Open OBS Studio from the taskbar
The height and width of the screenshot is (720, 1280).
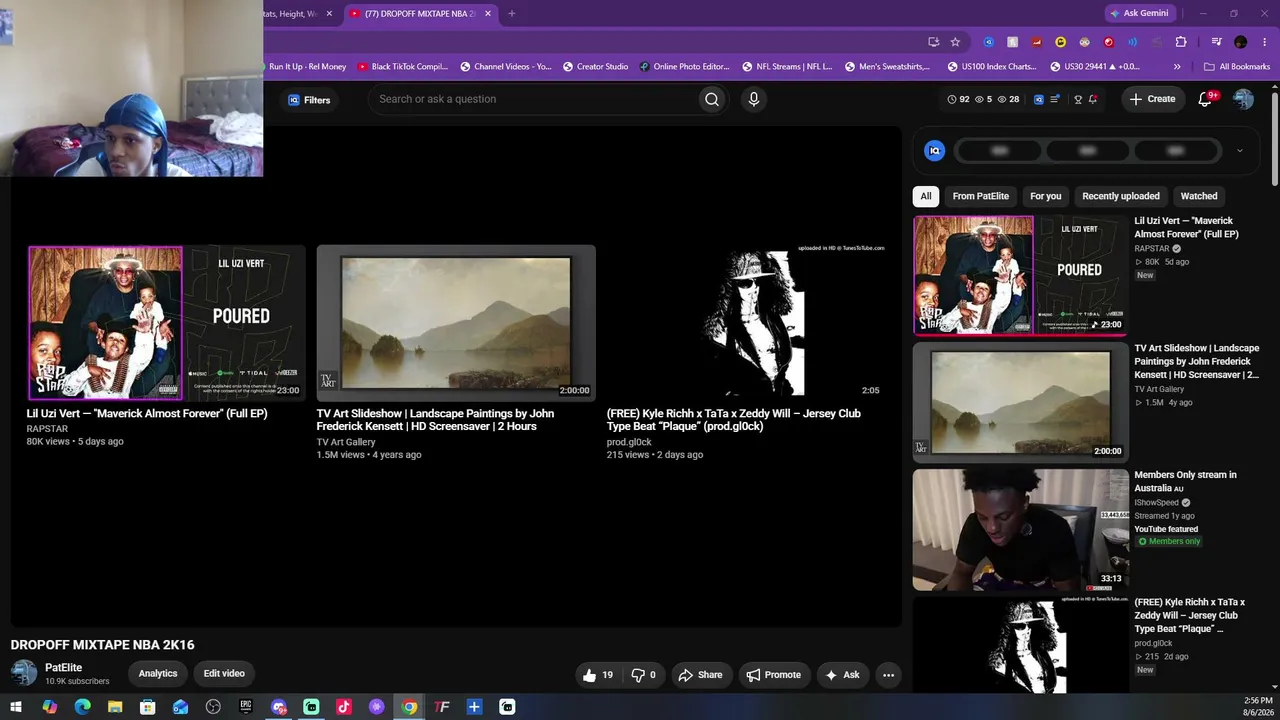point(213,707)
